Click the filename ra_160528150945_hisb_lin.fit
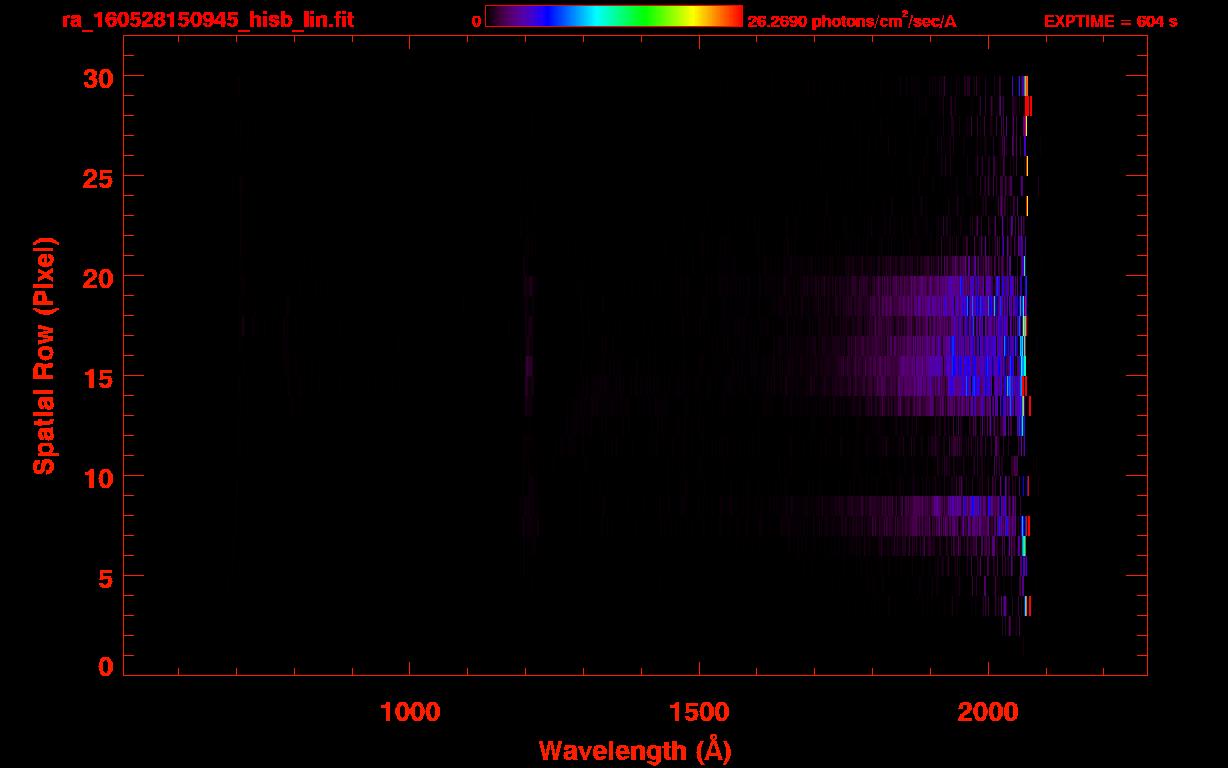 [x=207, y=20]
